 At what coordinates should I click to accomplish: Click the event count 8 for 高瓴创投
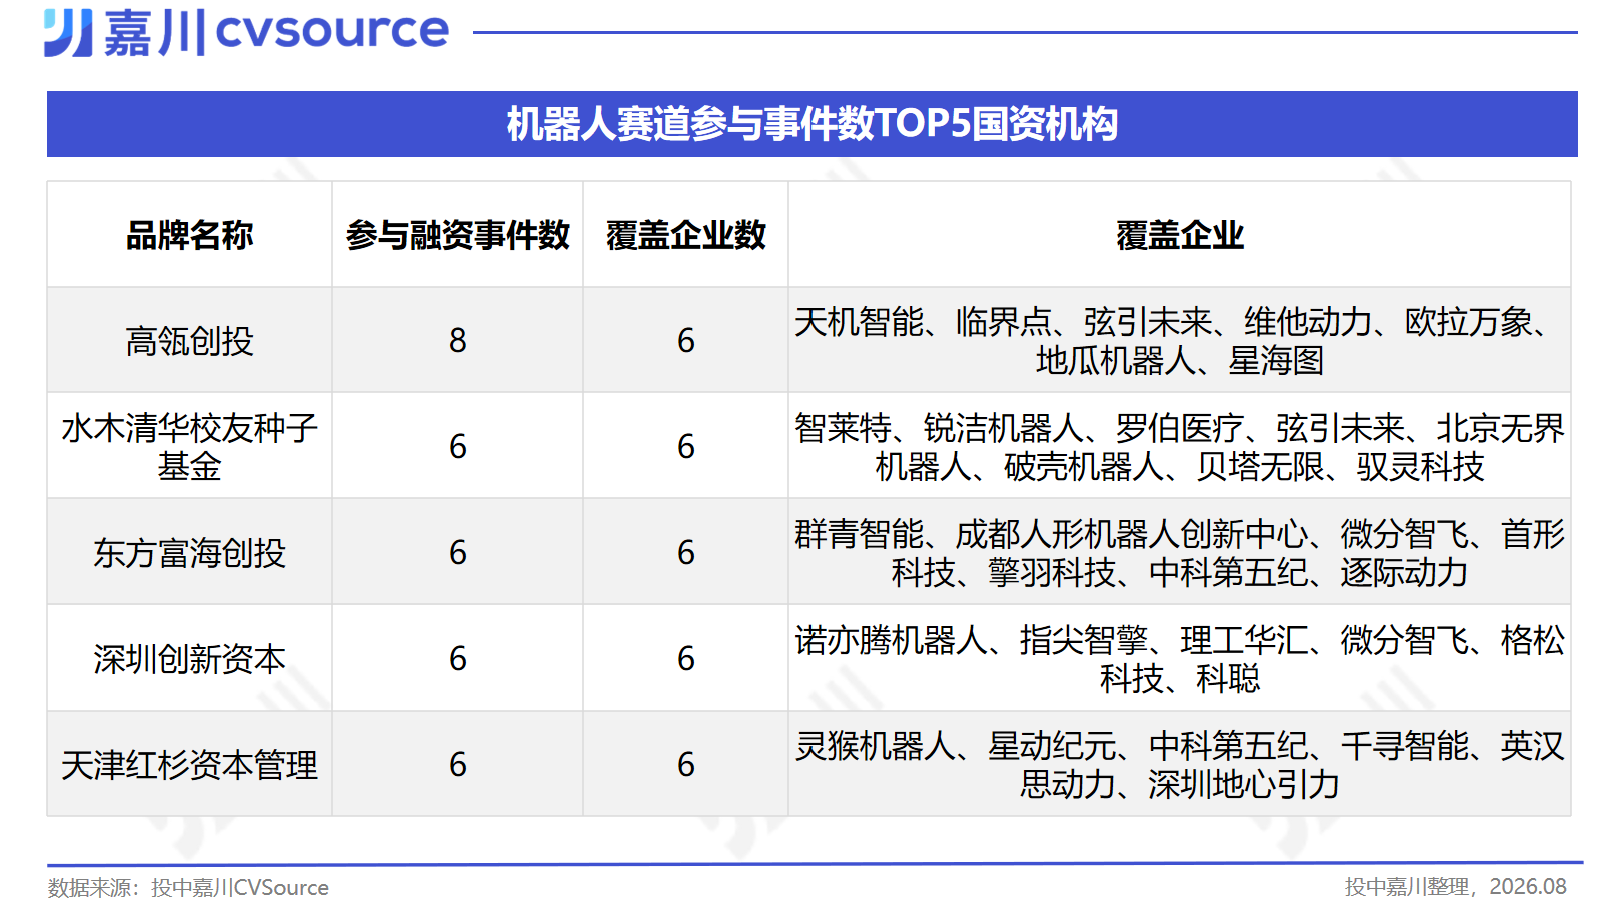pyautogui.click(x=457, y=341)
